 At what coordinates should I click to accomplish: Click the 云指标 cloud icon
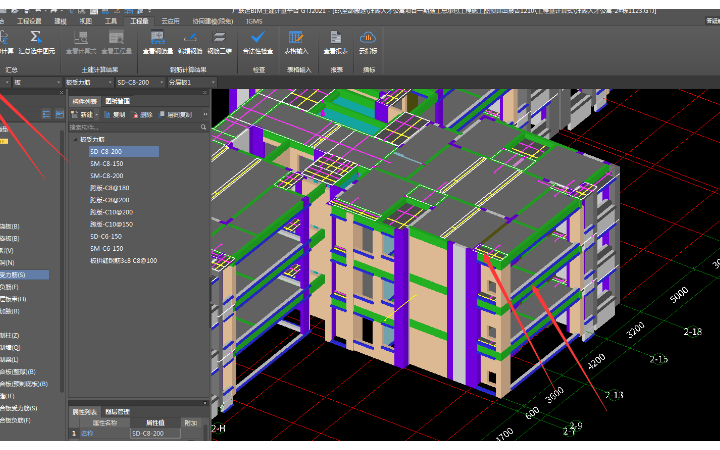tap(368, 38)
